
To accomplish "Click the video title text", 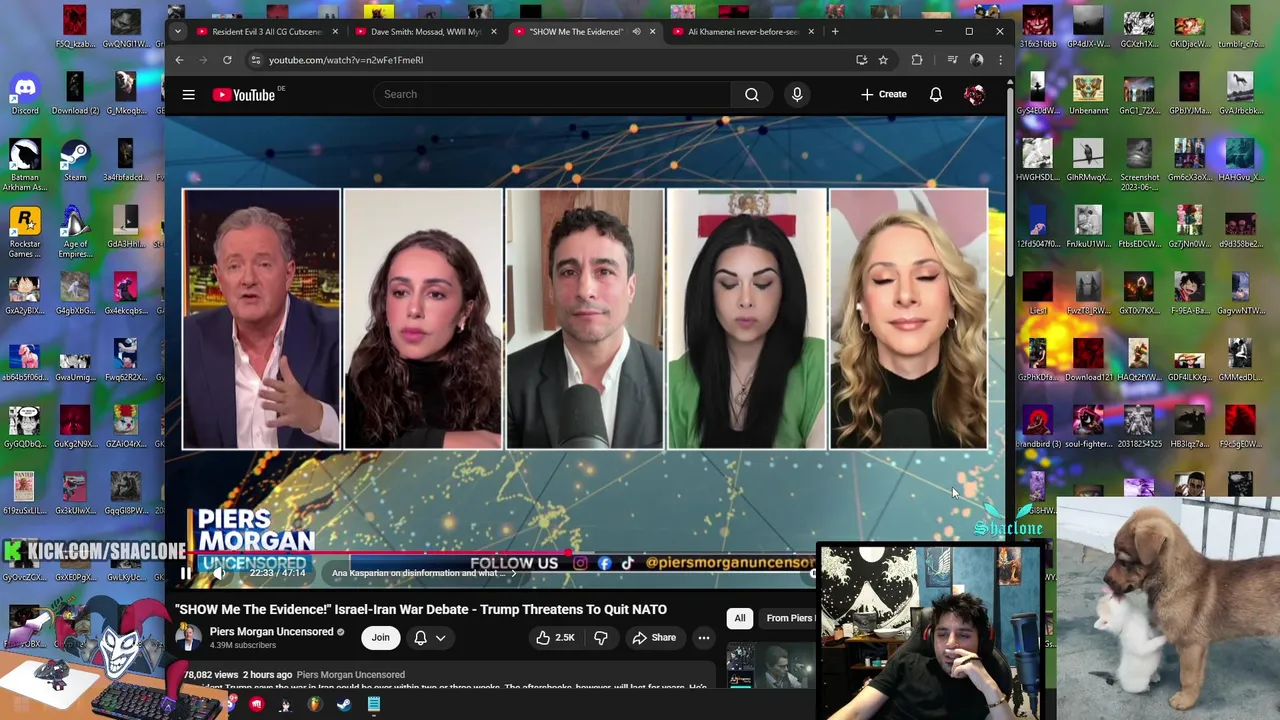I will pos(421,609).
